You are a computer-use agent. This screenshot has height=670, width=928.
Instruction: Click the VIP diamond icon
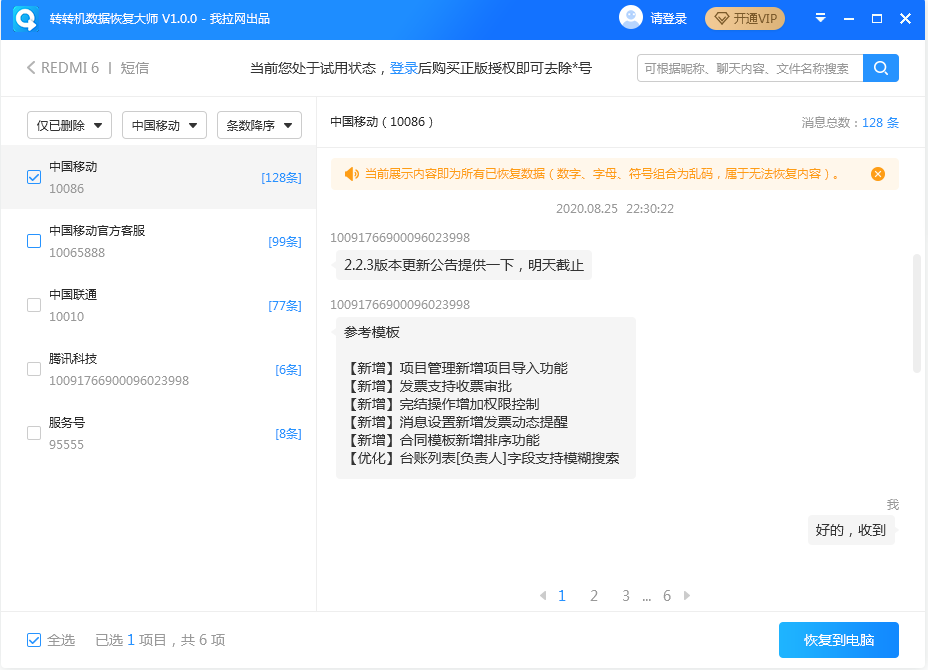click(x=721, y=19)
